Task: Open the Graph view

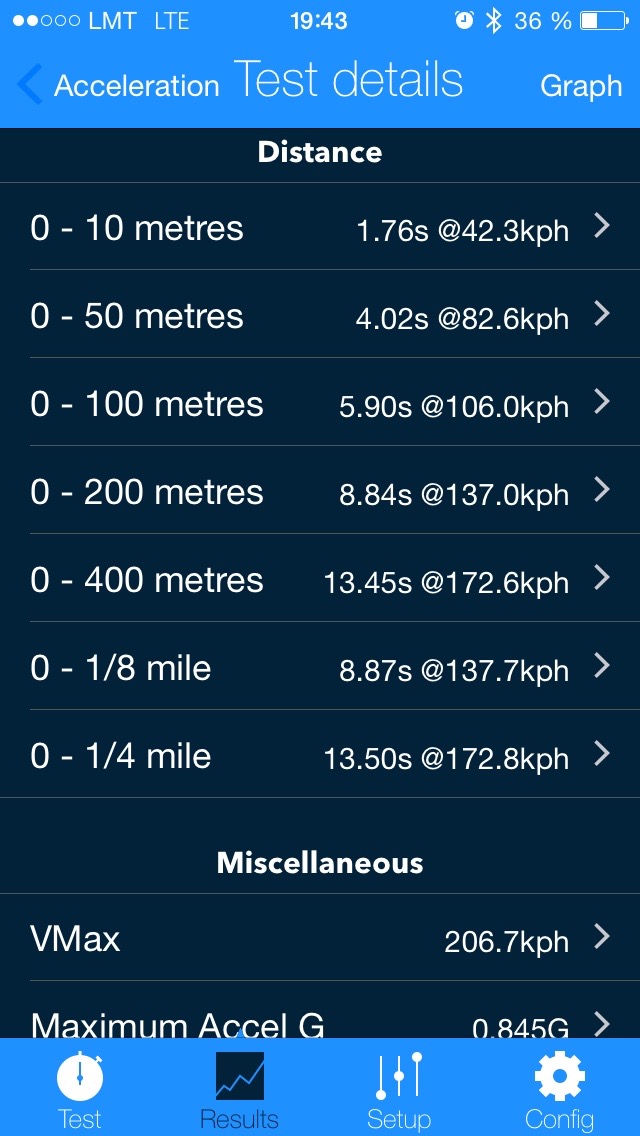Action: click(581, 86)
